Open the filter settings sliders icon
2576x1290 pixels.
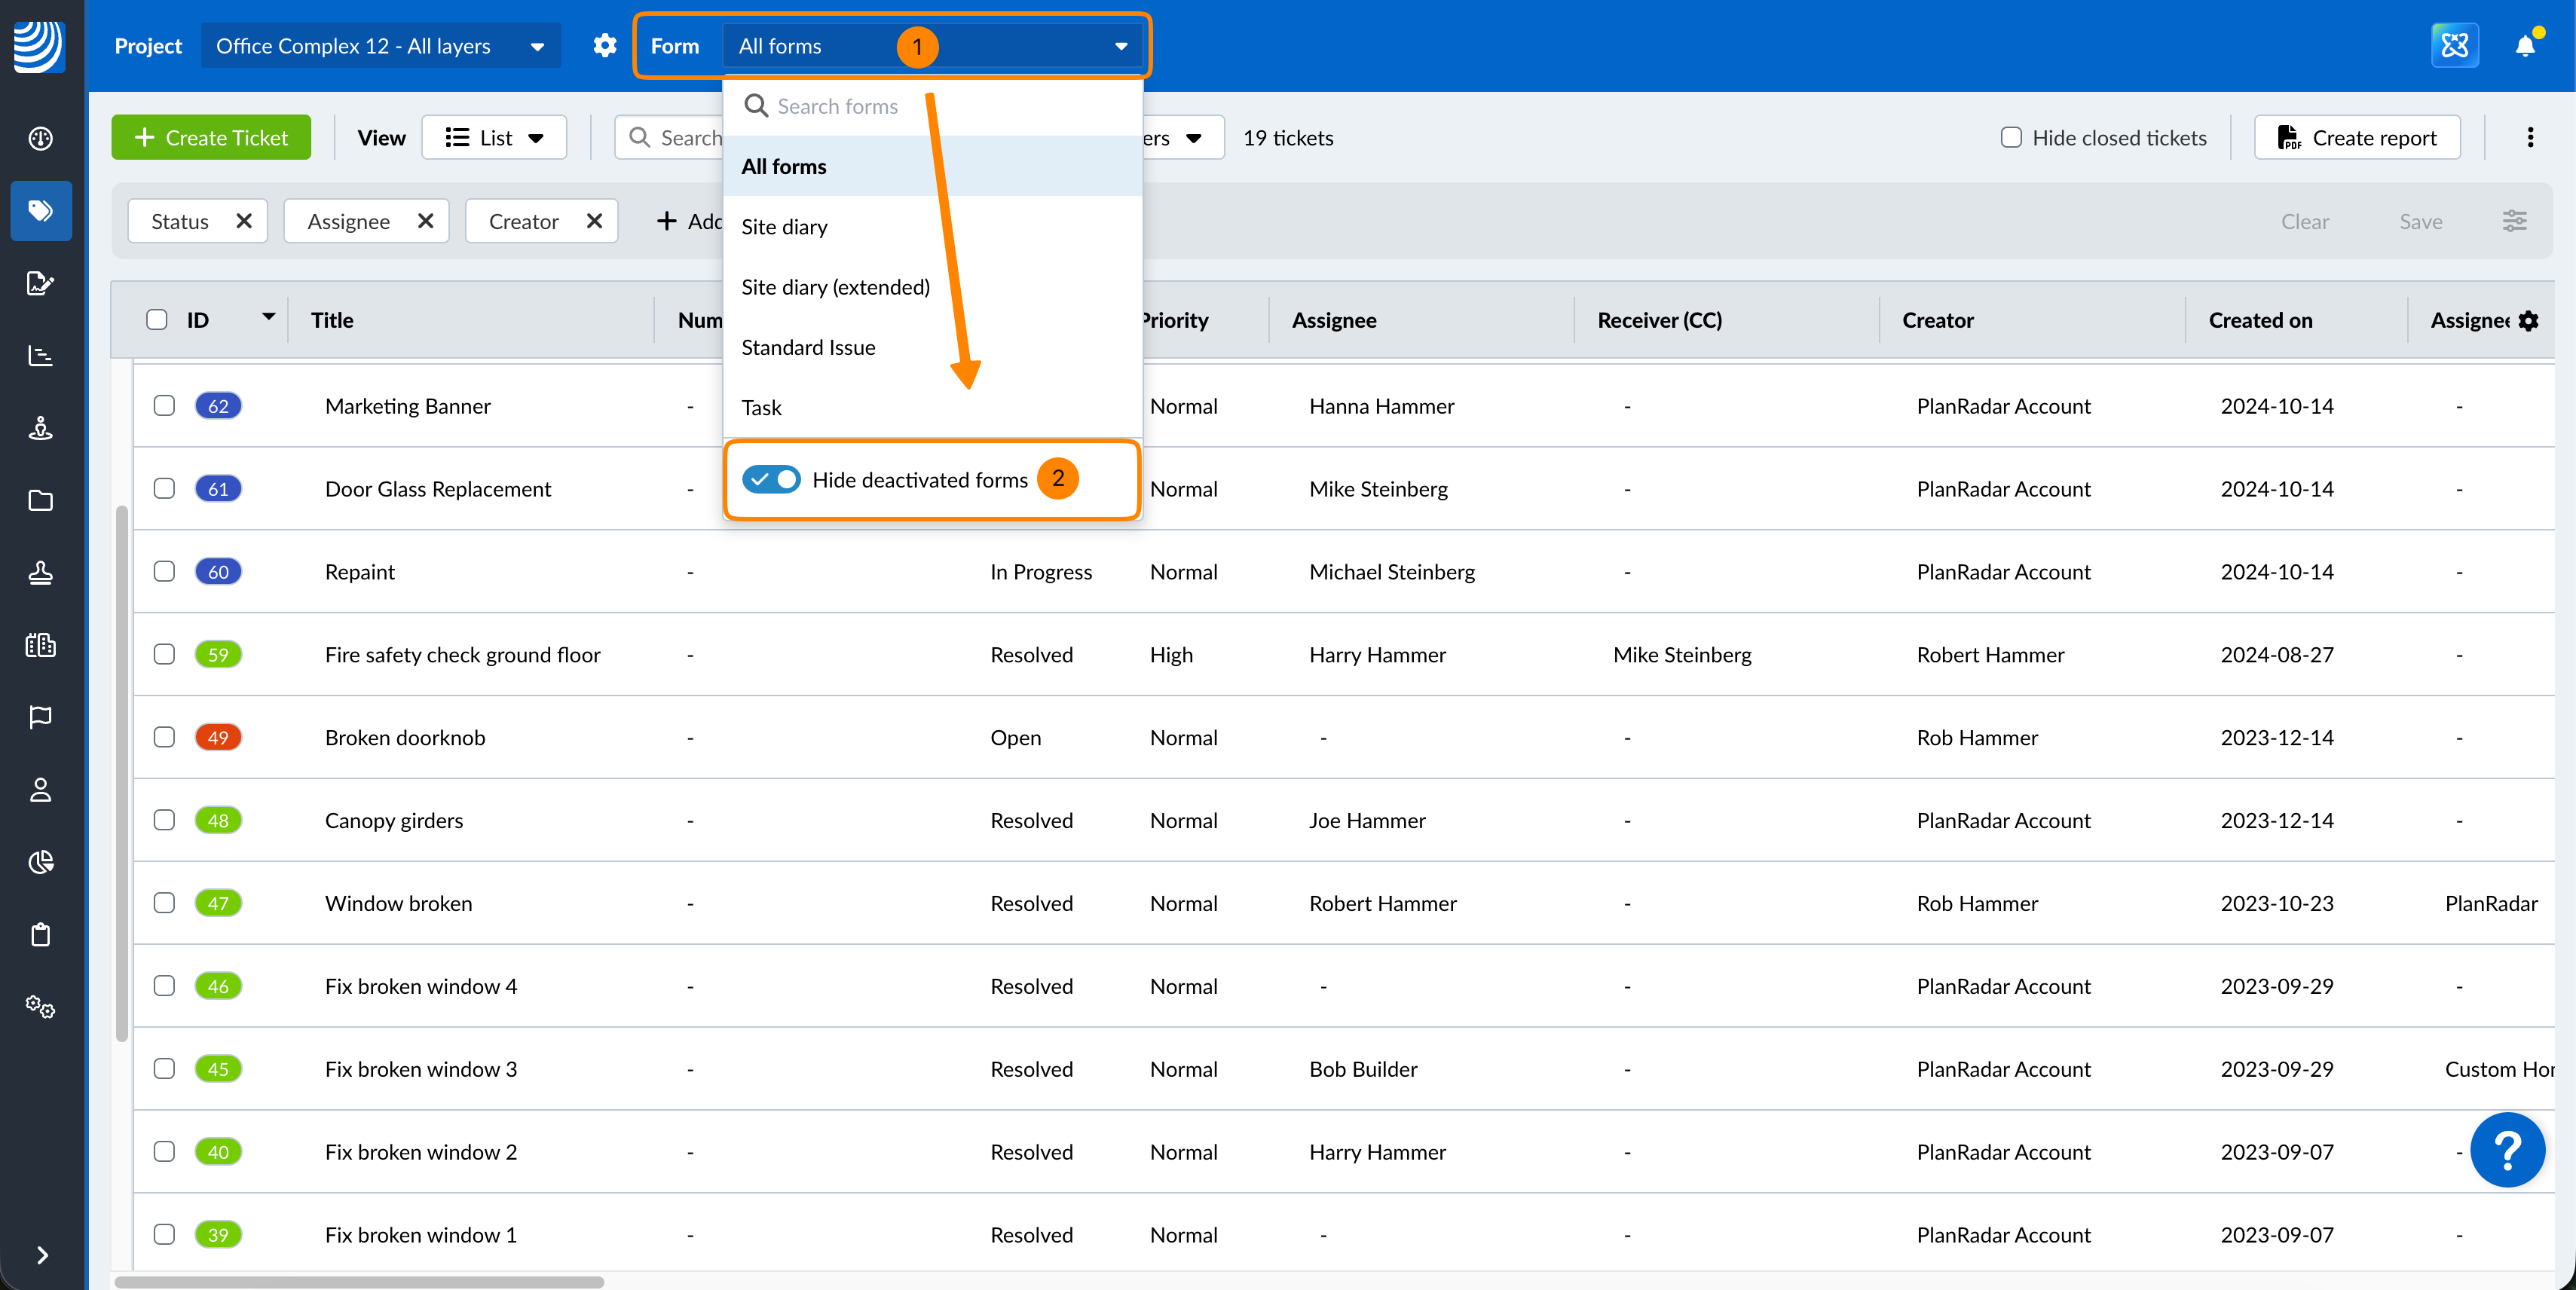pyautogui.click(x=2515, y=221)
